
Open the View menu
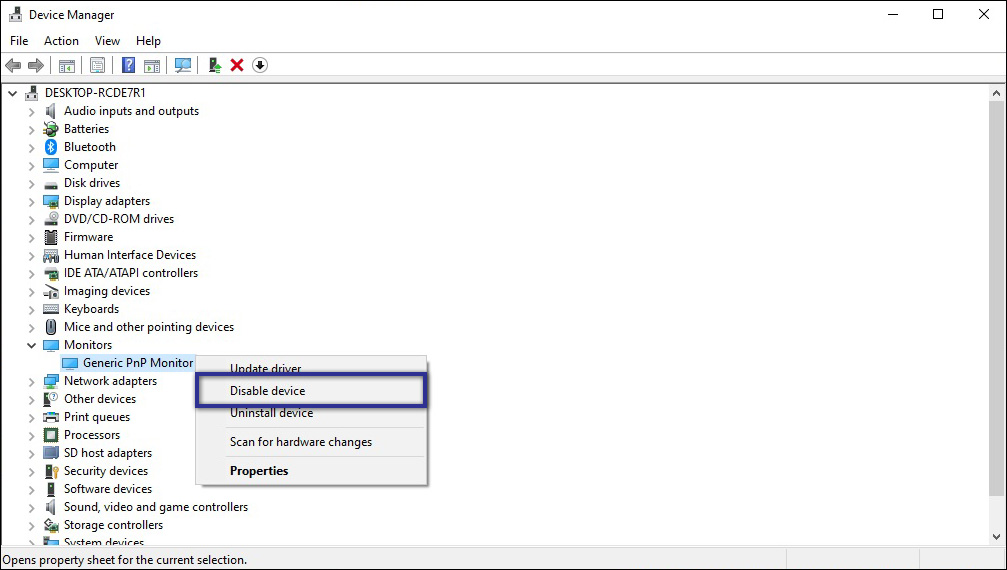tap(107, 41)
